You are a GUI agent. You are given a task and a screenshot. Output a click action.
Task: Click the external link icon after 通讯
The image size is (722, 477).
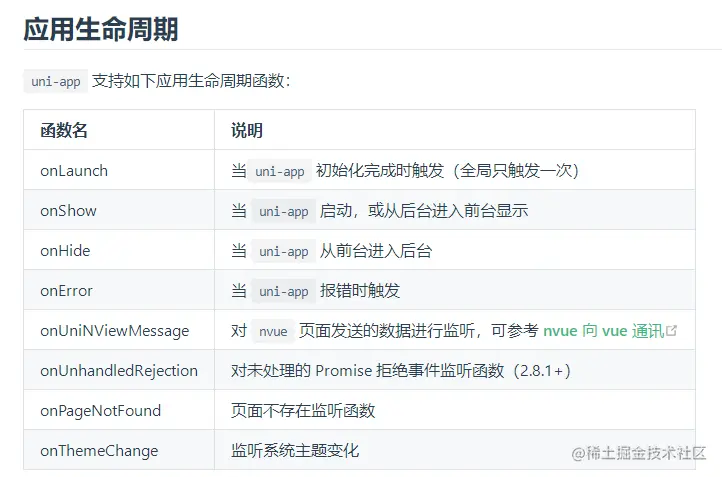point(671,331)
